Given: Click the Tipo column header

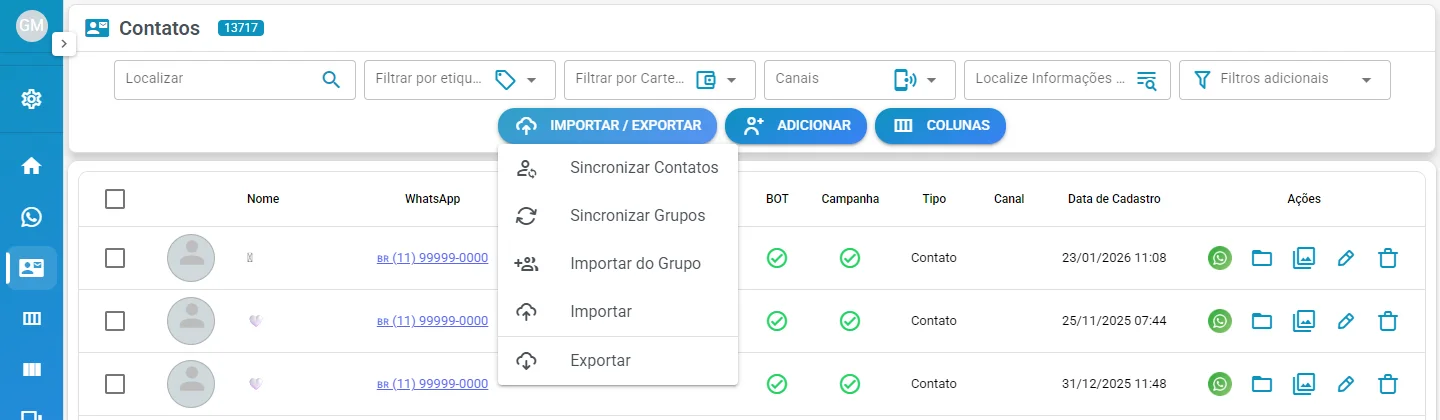Looking at the screenshot, I should coord(934,199).
